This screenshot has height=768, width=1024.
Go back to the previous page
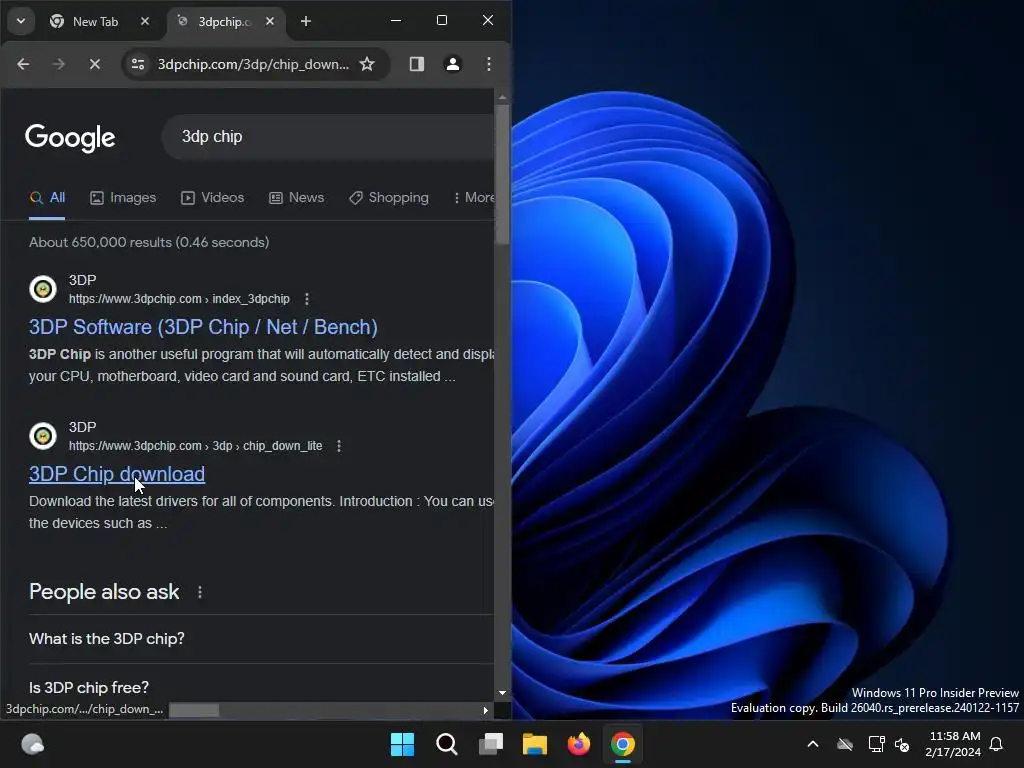[x=23, y=64]
